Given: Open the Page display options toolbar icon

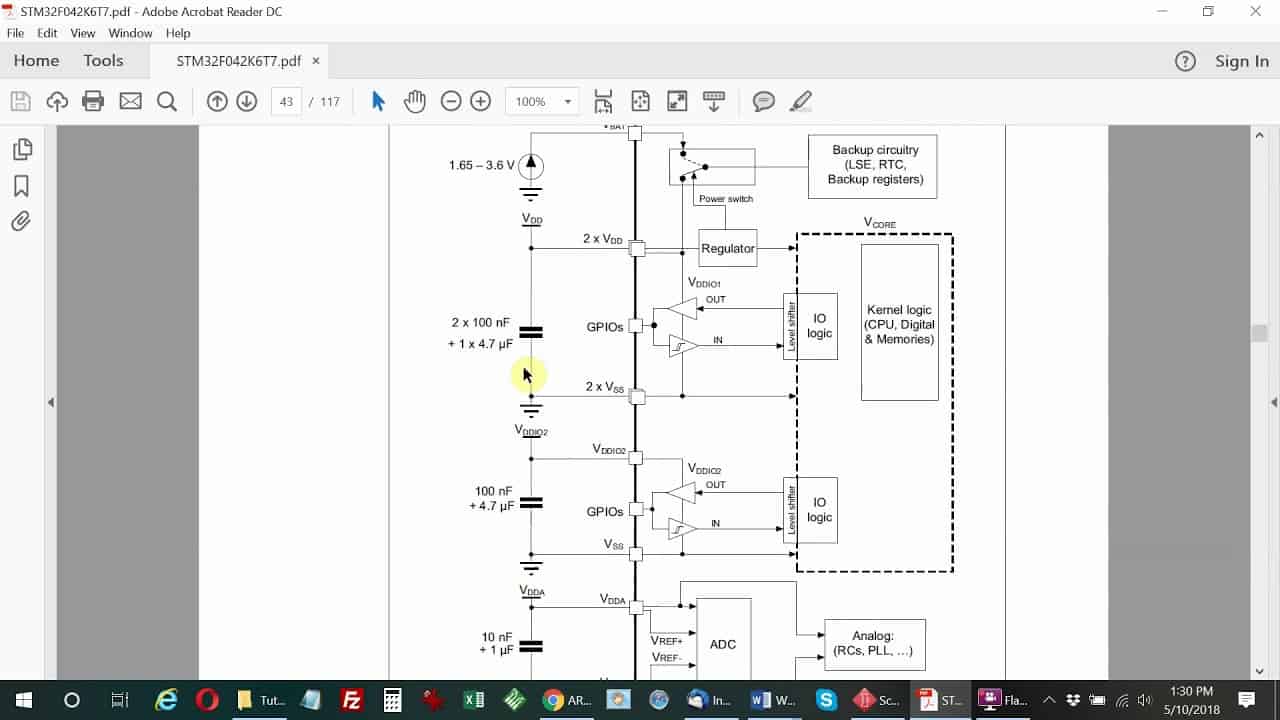Looking at the screenshot, I should pos(714,101).
